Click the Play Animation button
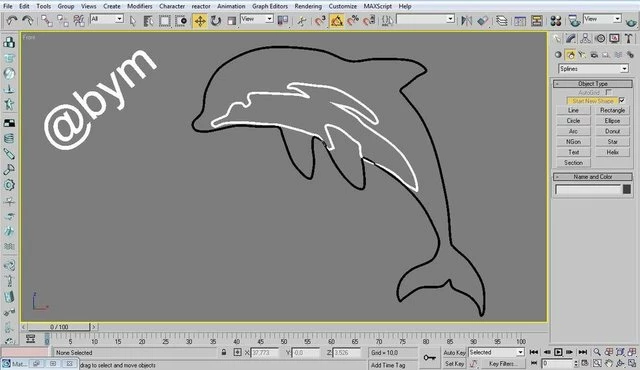640x370 pixels. tap(558, 352)
